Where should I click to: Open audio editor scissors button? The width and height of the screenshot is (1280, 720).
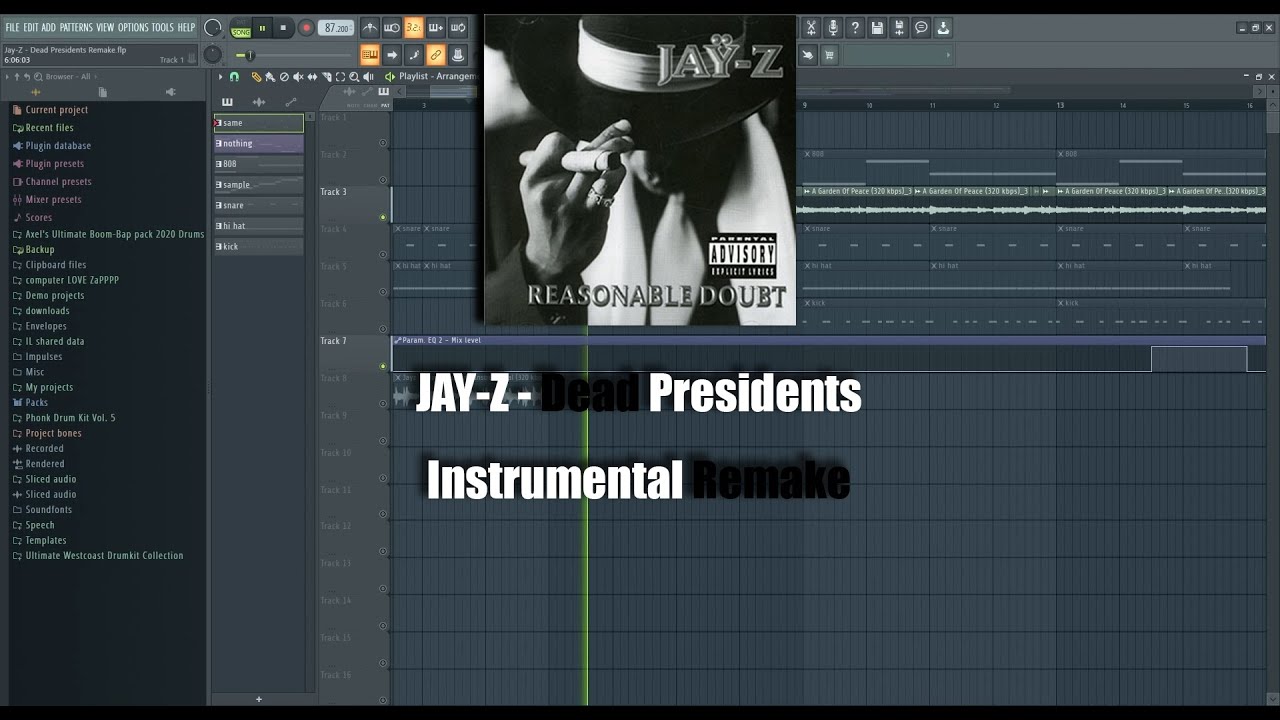click(x=811, y=28)
